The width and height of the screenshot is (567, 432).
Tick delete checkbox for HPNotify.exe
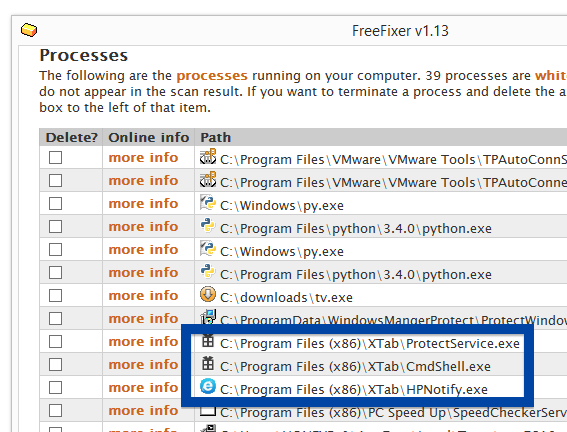coord(55,388)
